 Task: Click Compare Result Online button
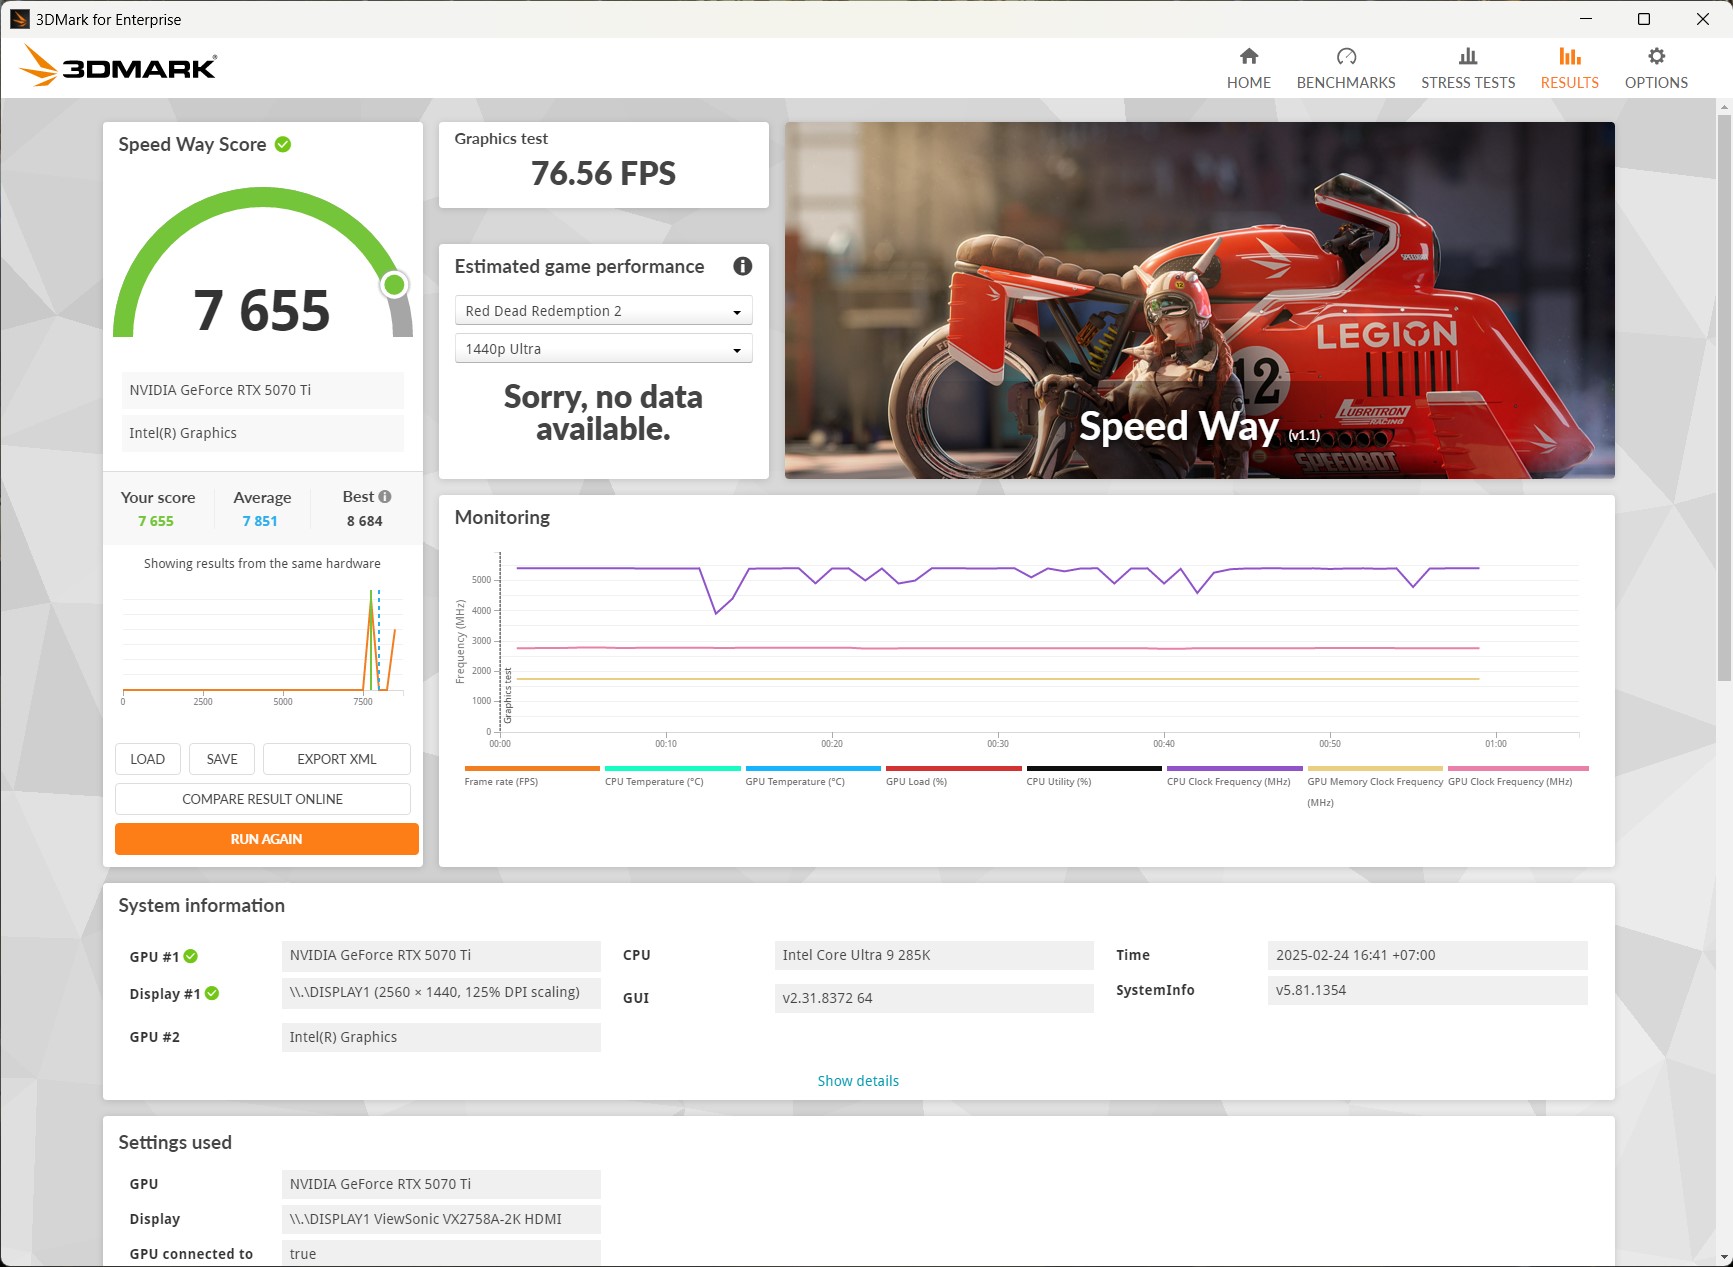click(262, 799)
